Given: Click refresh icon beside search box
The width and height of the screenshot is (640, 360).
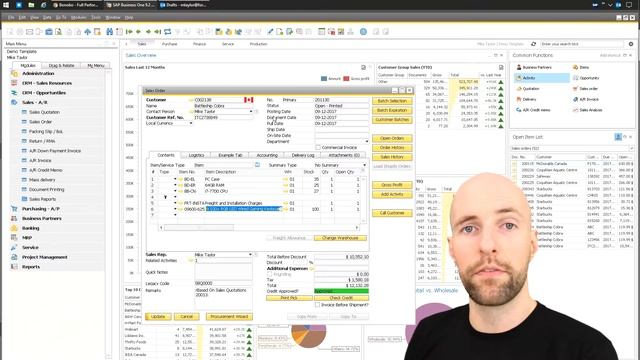Looking at the screenshot, I should tap(533, 44).
